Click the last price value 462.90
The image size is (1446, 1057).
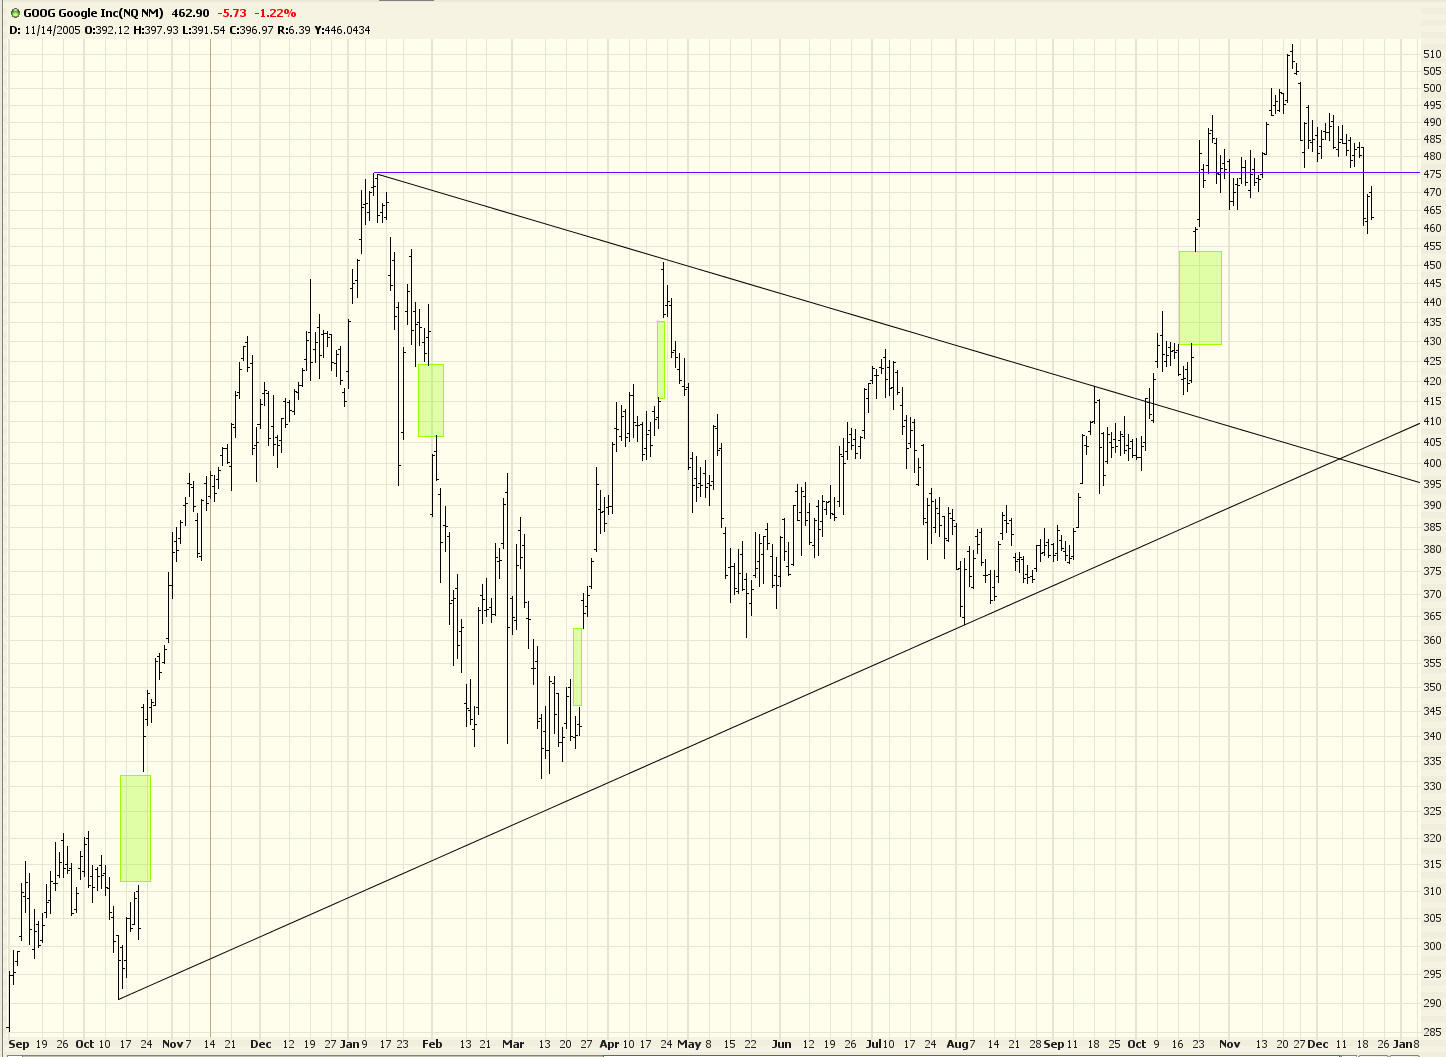pyautogui.click(x=191, y=13)
